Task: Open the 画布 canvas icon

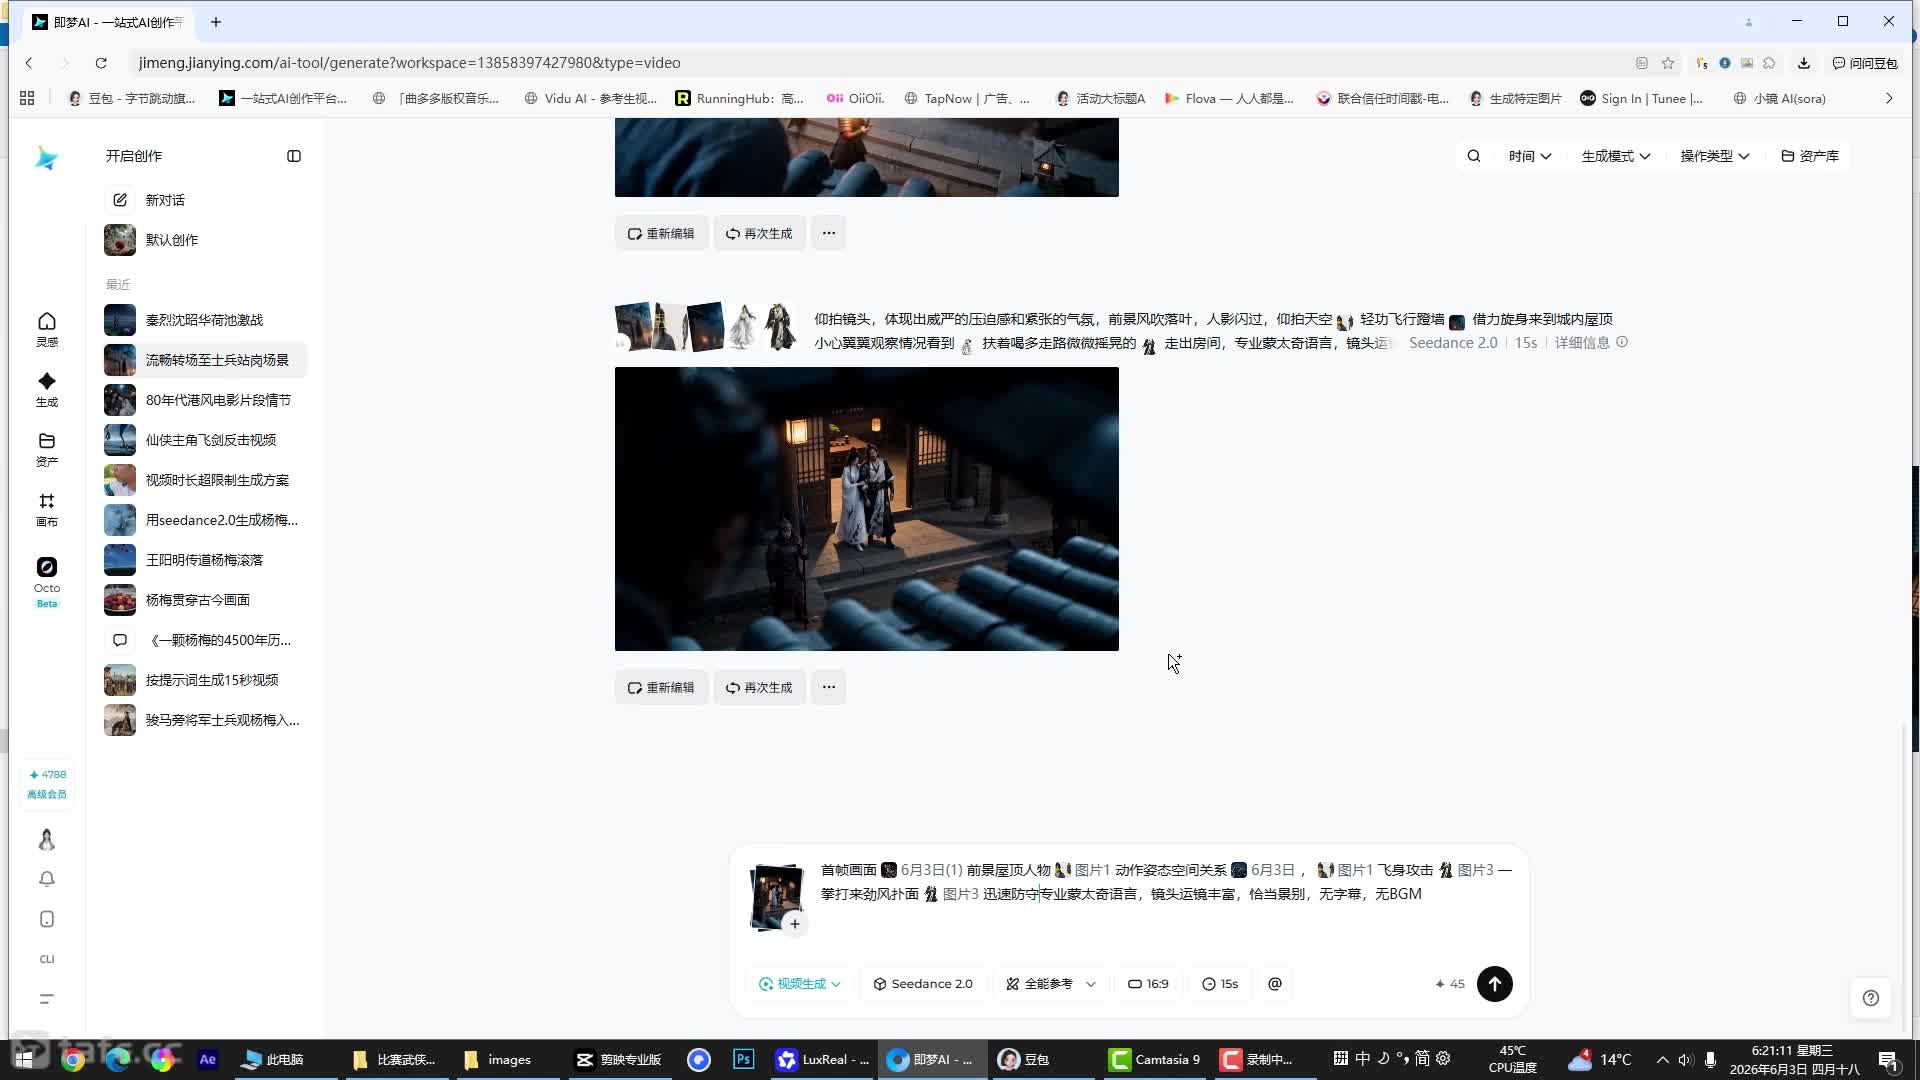Action: coord(47,509)
